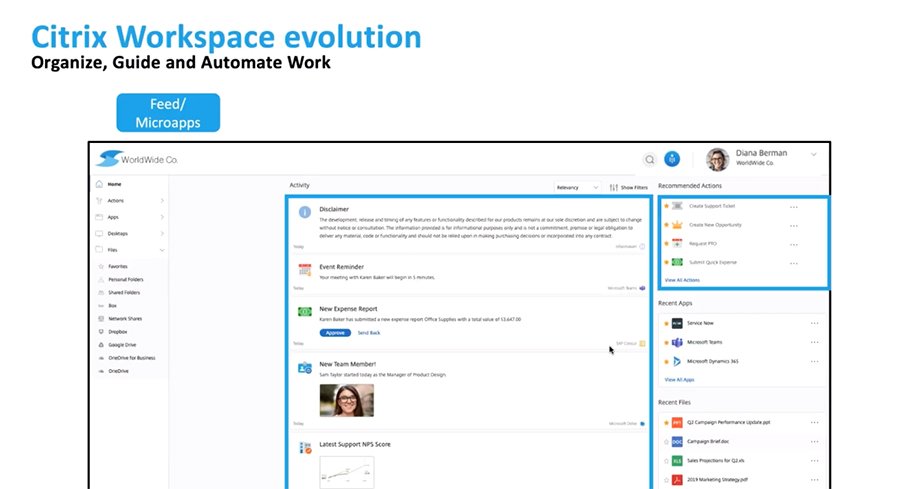The image size is (900, 489).
Task: Collapse the Files section in sidebar
Action: pos(162,250)
